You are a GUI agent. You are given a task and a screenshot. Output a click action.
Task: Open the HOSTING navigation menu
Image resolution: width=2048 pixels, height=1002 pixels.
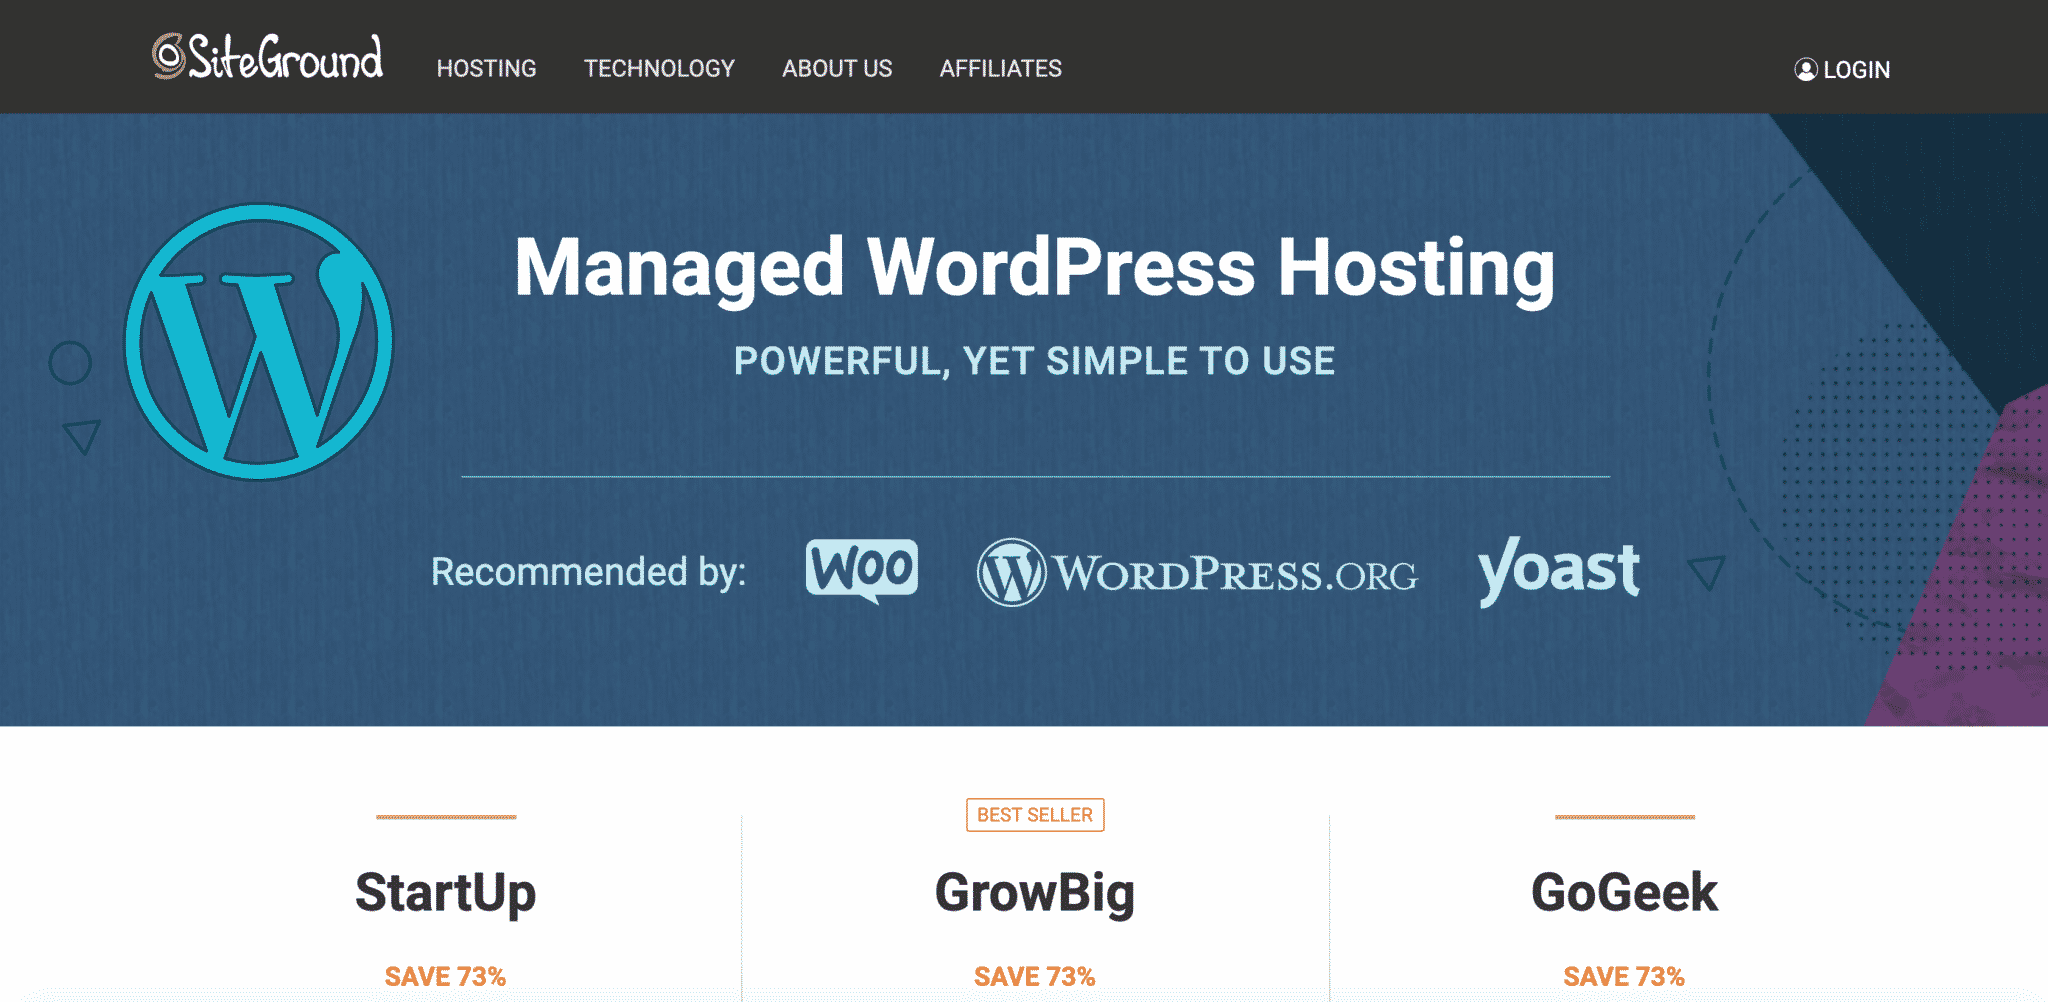pyautogui.click(x=486, y=68)
